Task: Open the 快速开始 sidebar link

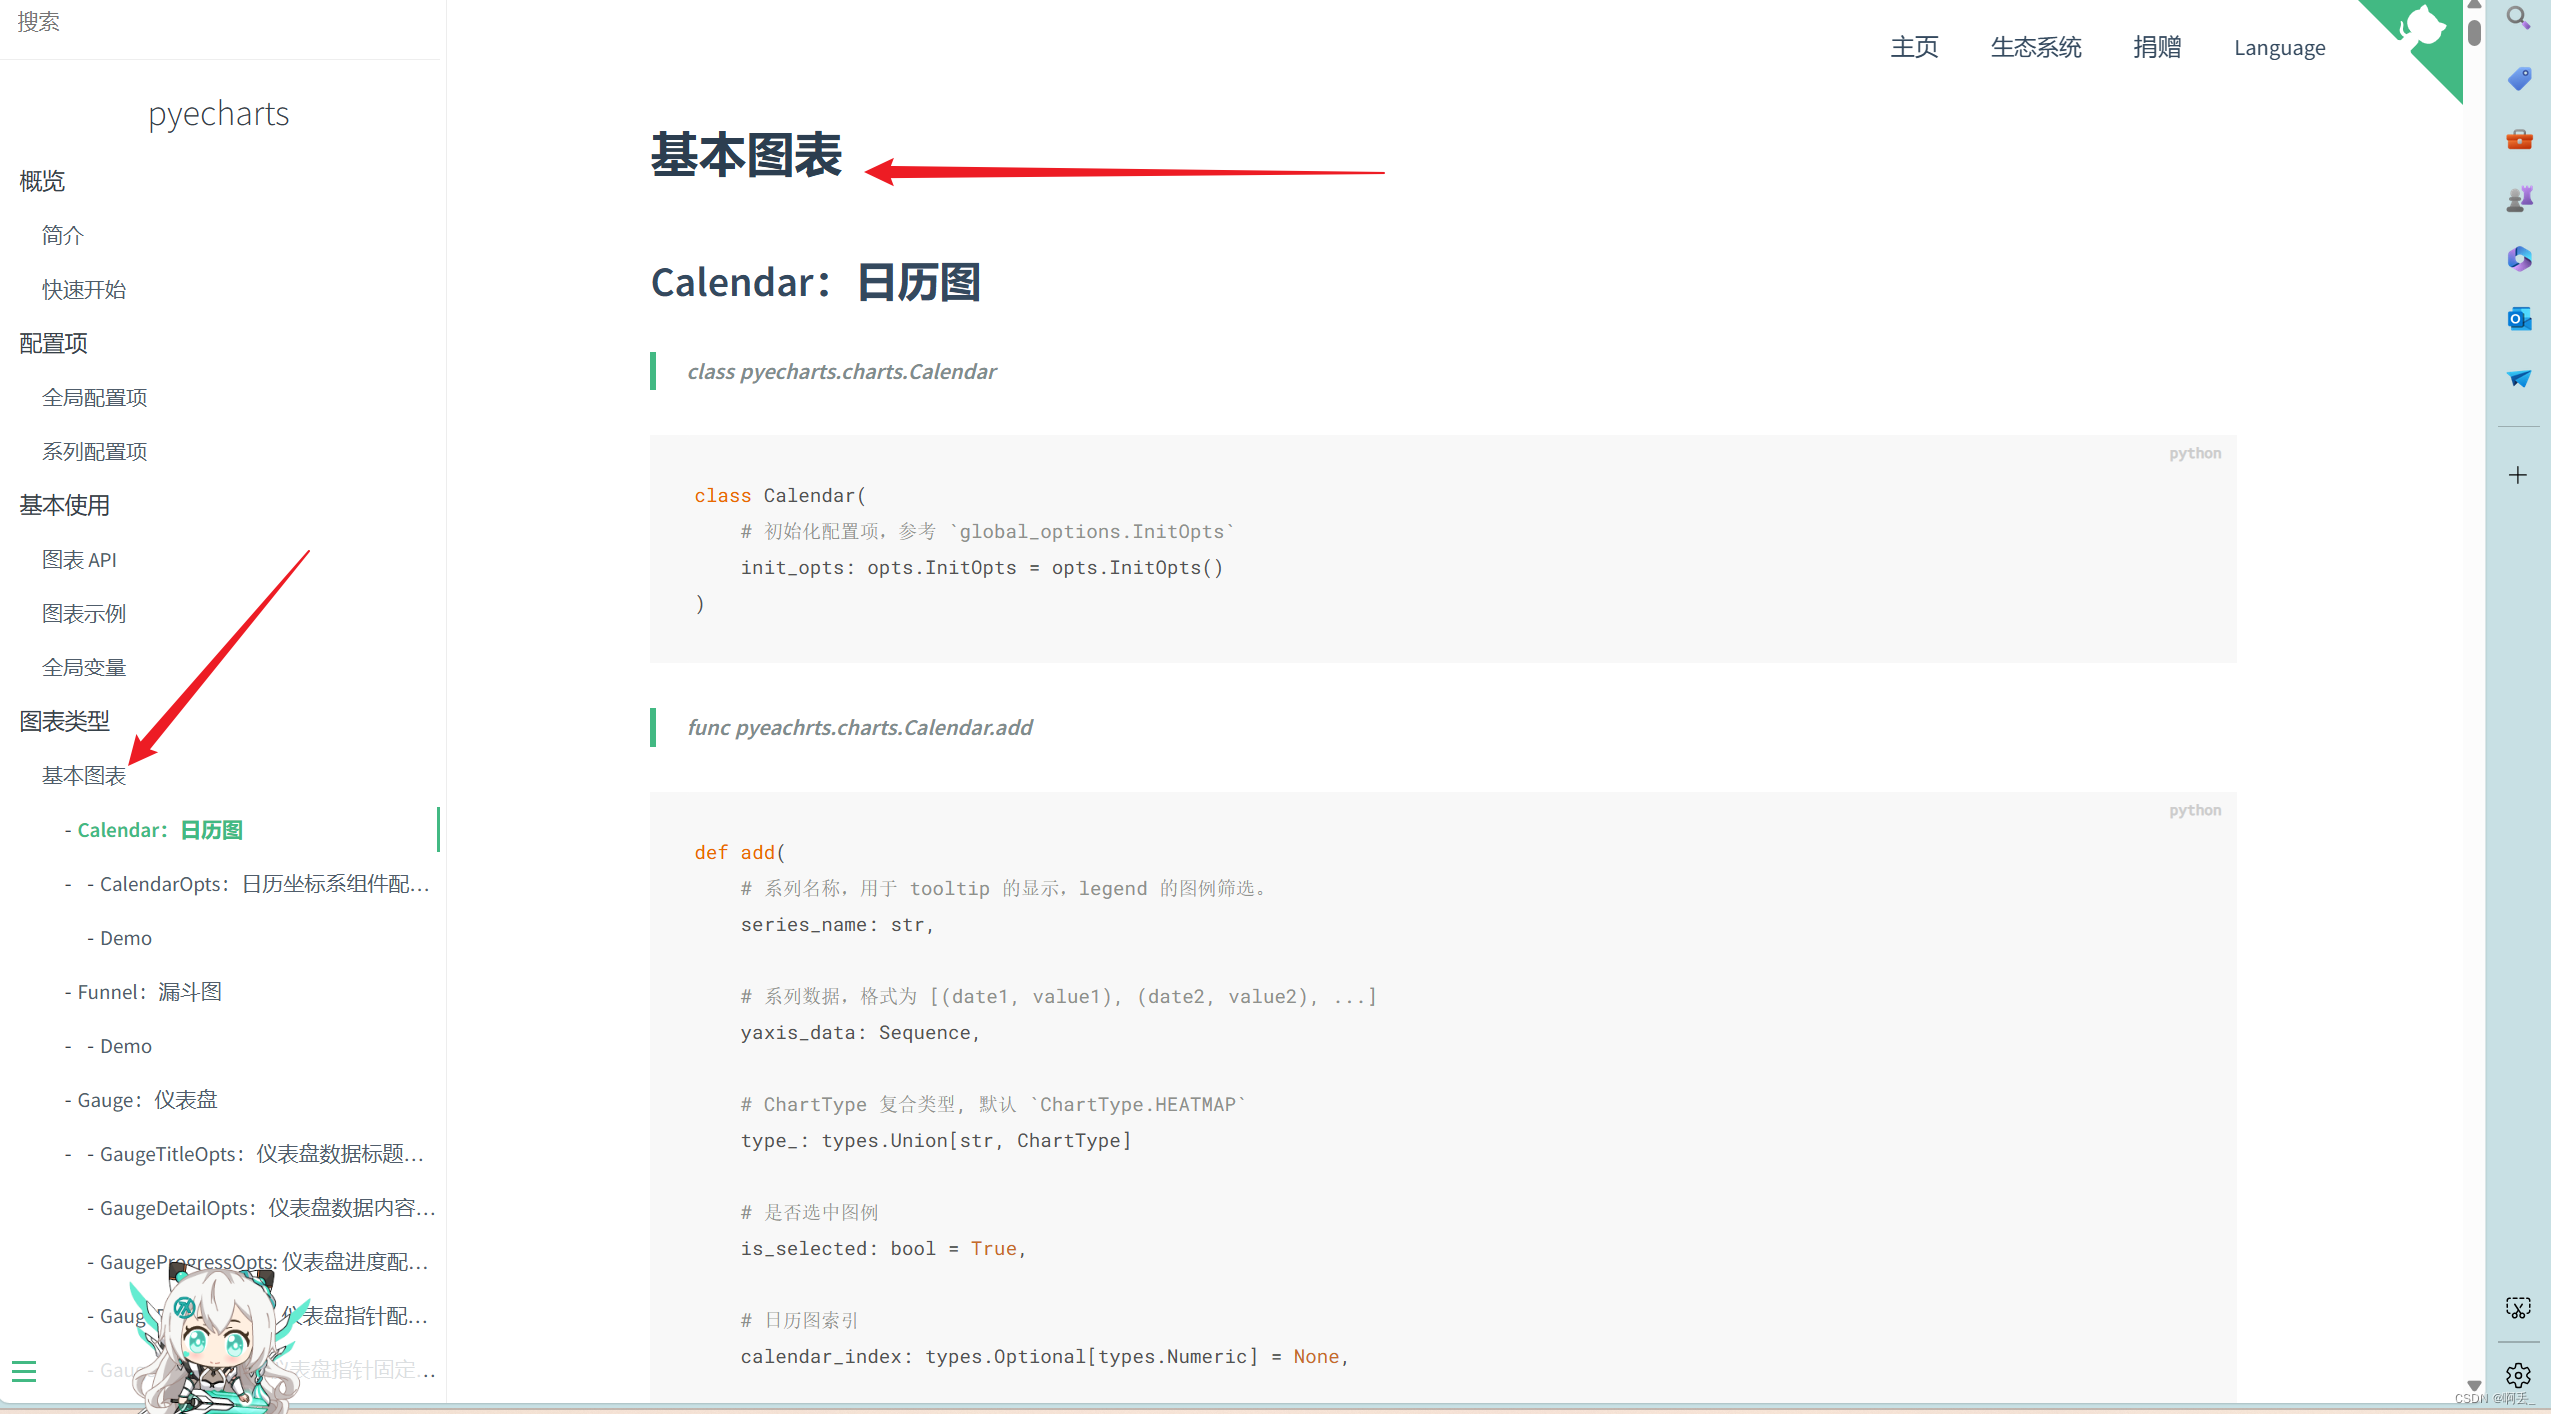Action: coord(84,289)
